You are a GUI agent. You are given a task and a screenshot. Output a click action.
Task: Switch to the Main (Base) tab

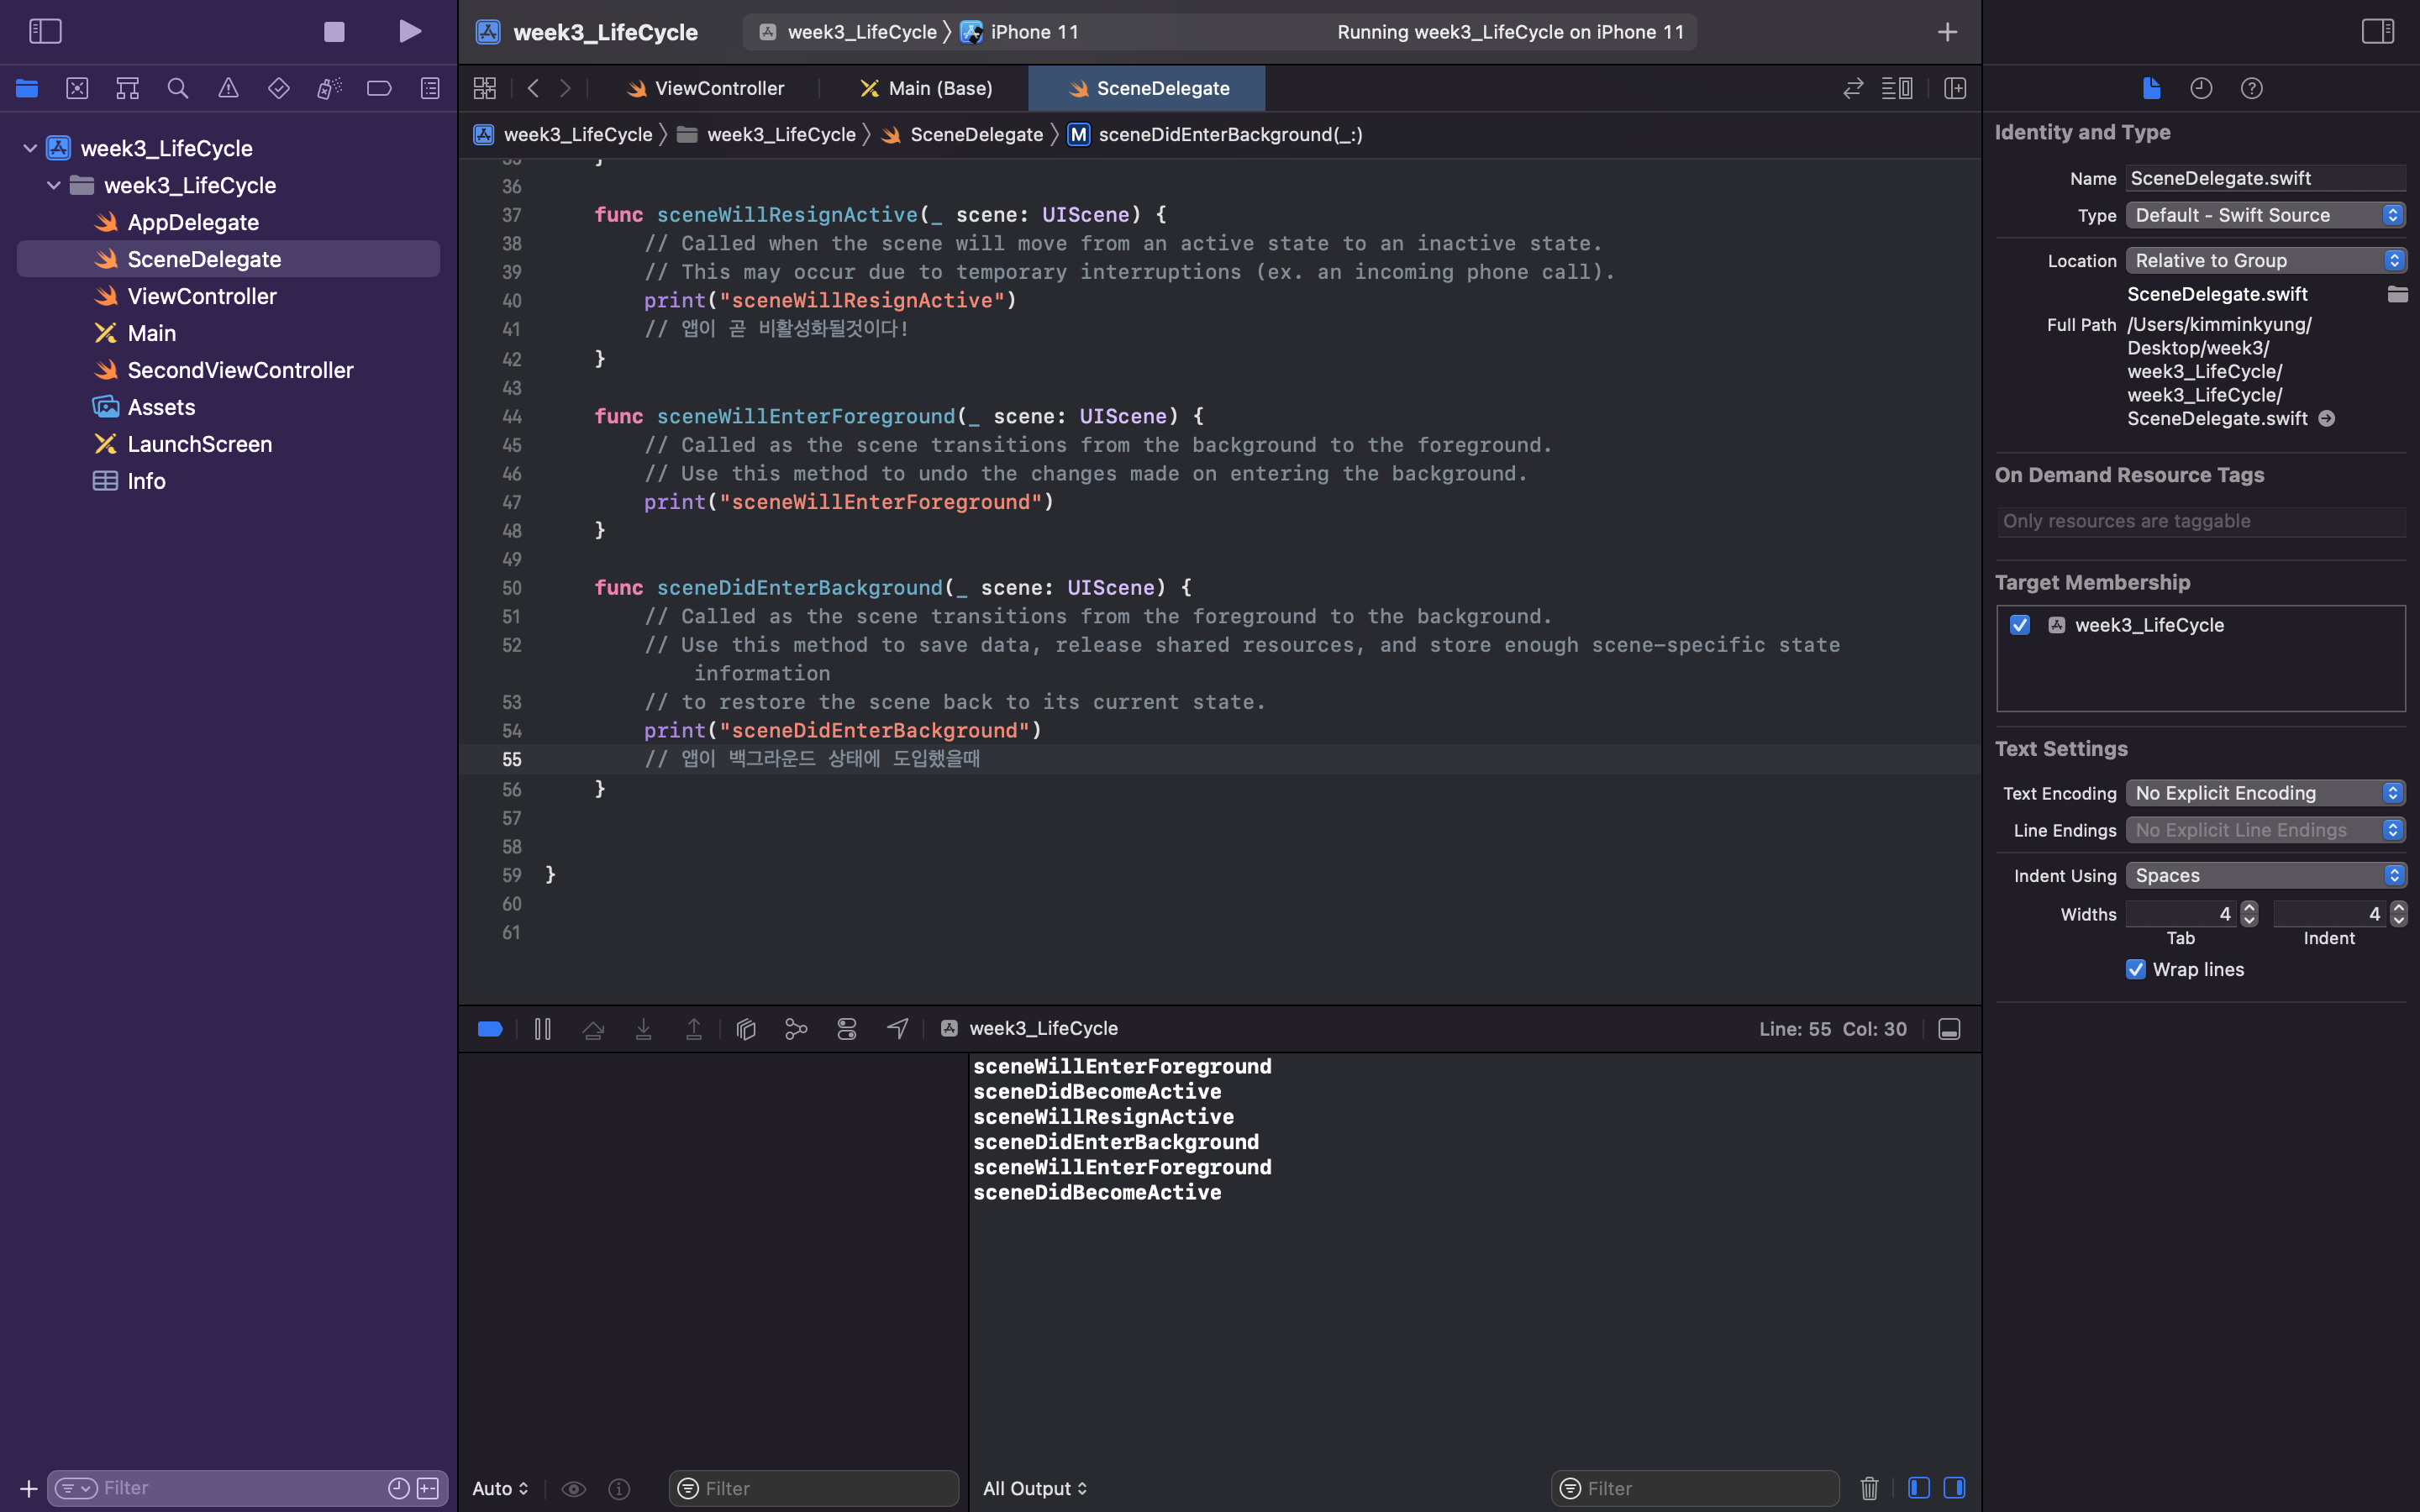click(926, 88)
